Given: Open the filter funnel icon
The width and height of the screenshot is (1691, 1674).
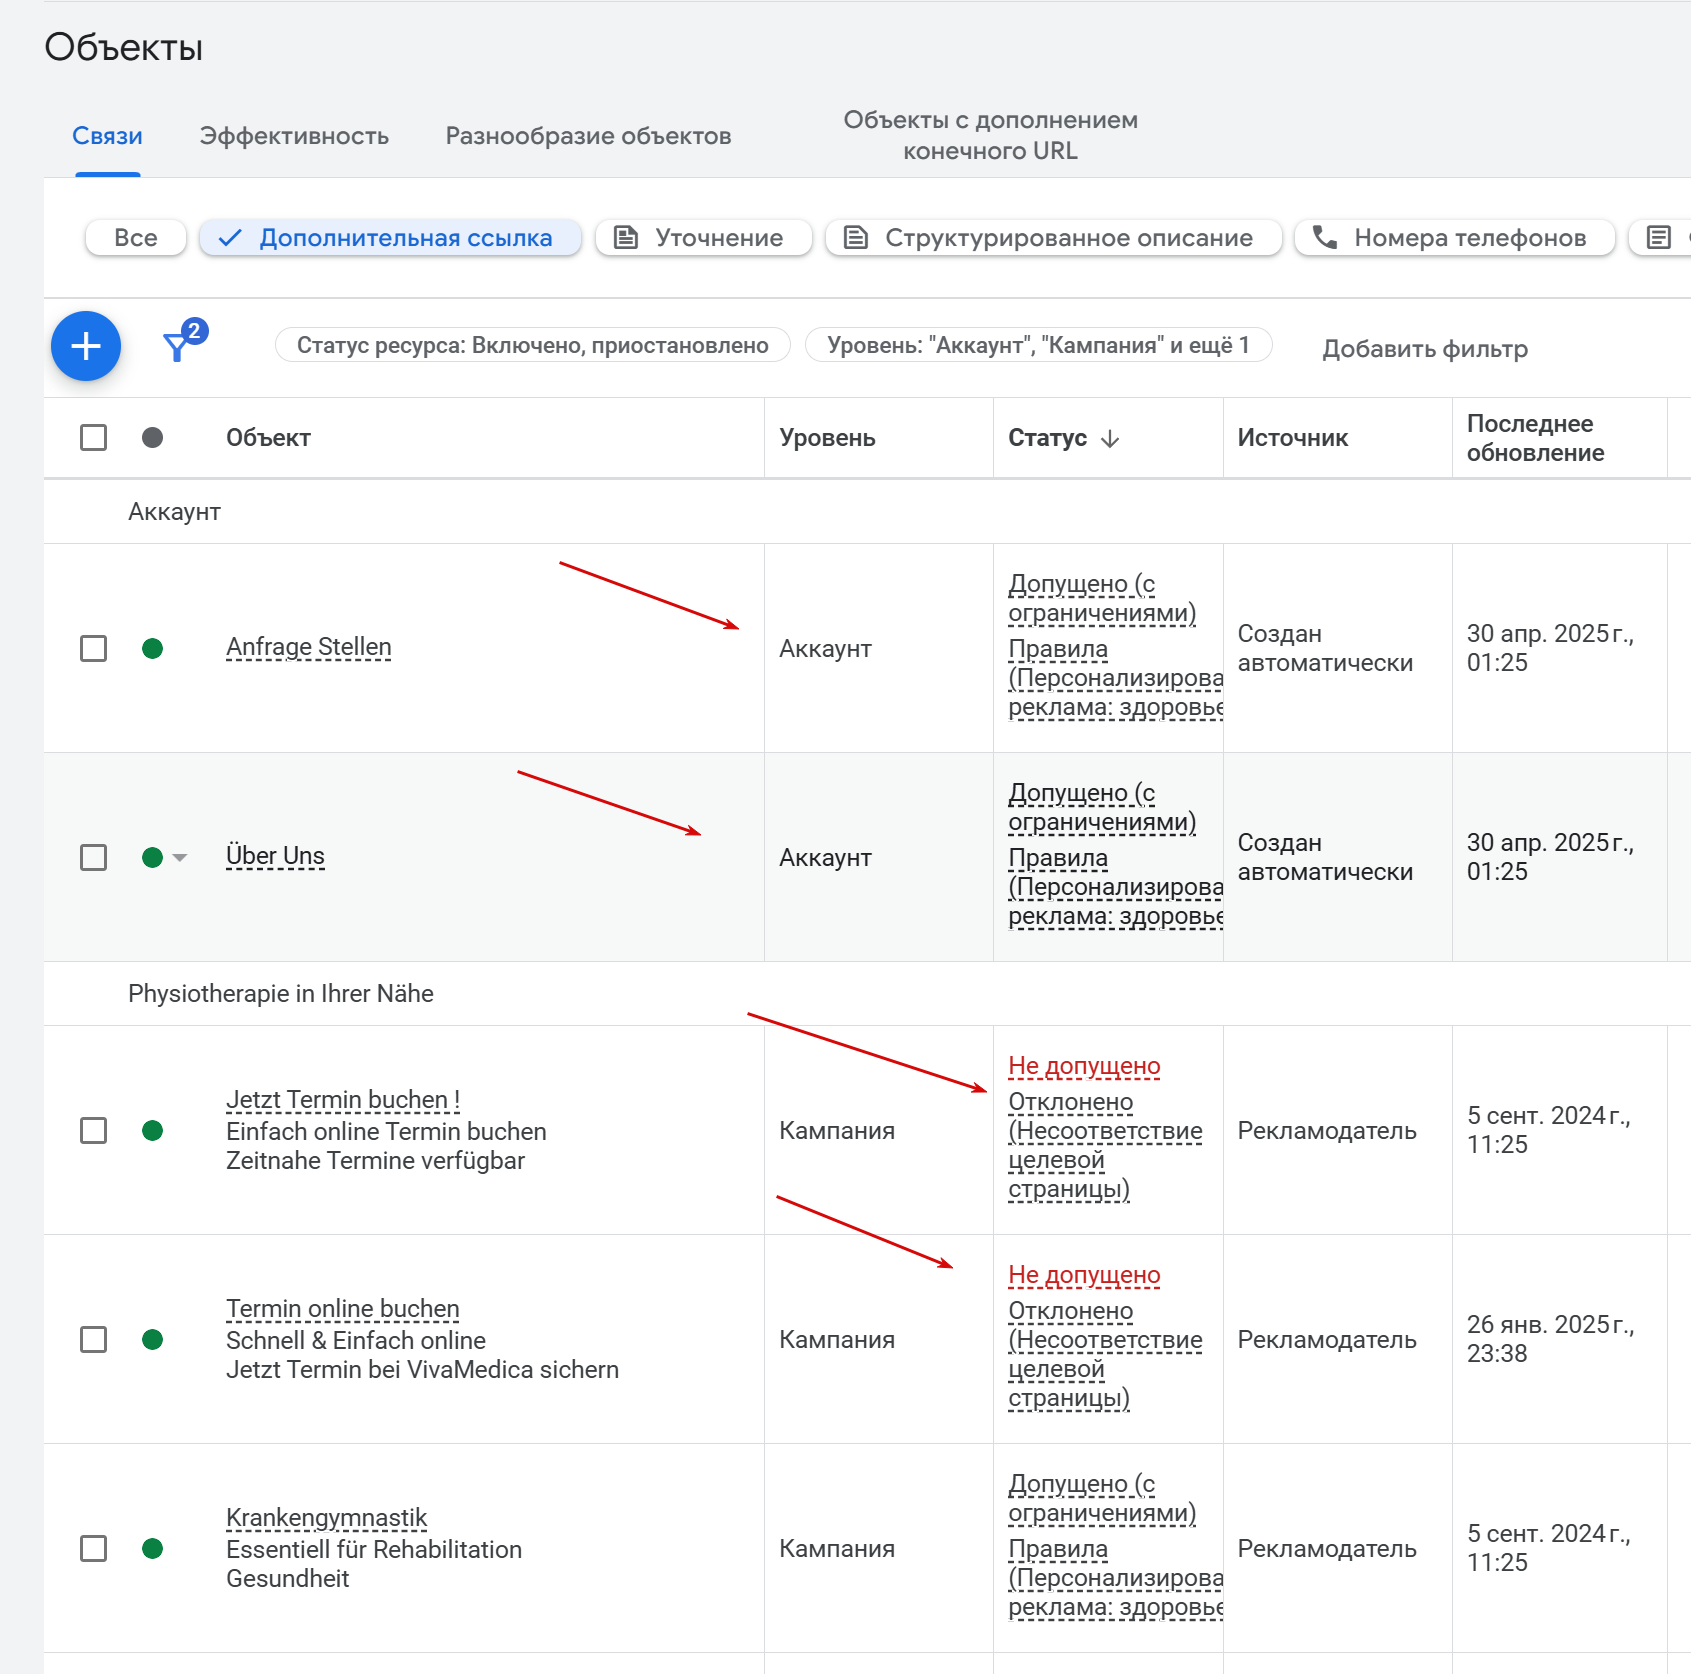Looking at the screenshot, I should click(x=177, y=346).
